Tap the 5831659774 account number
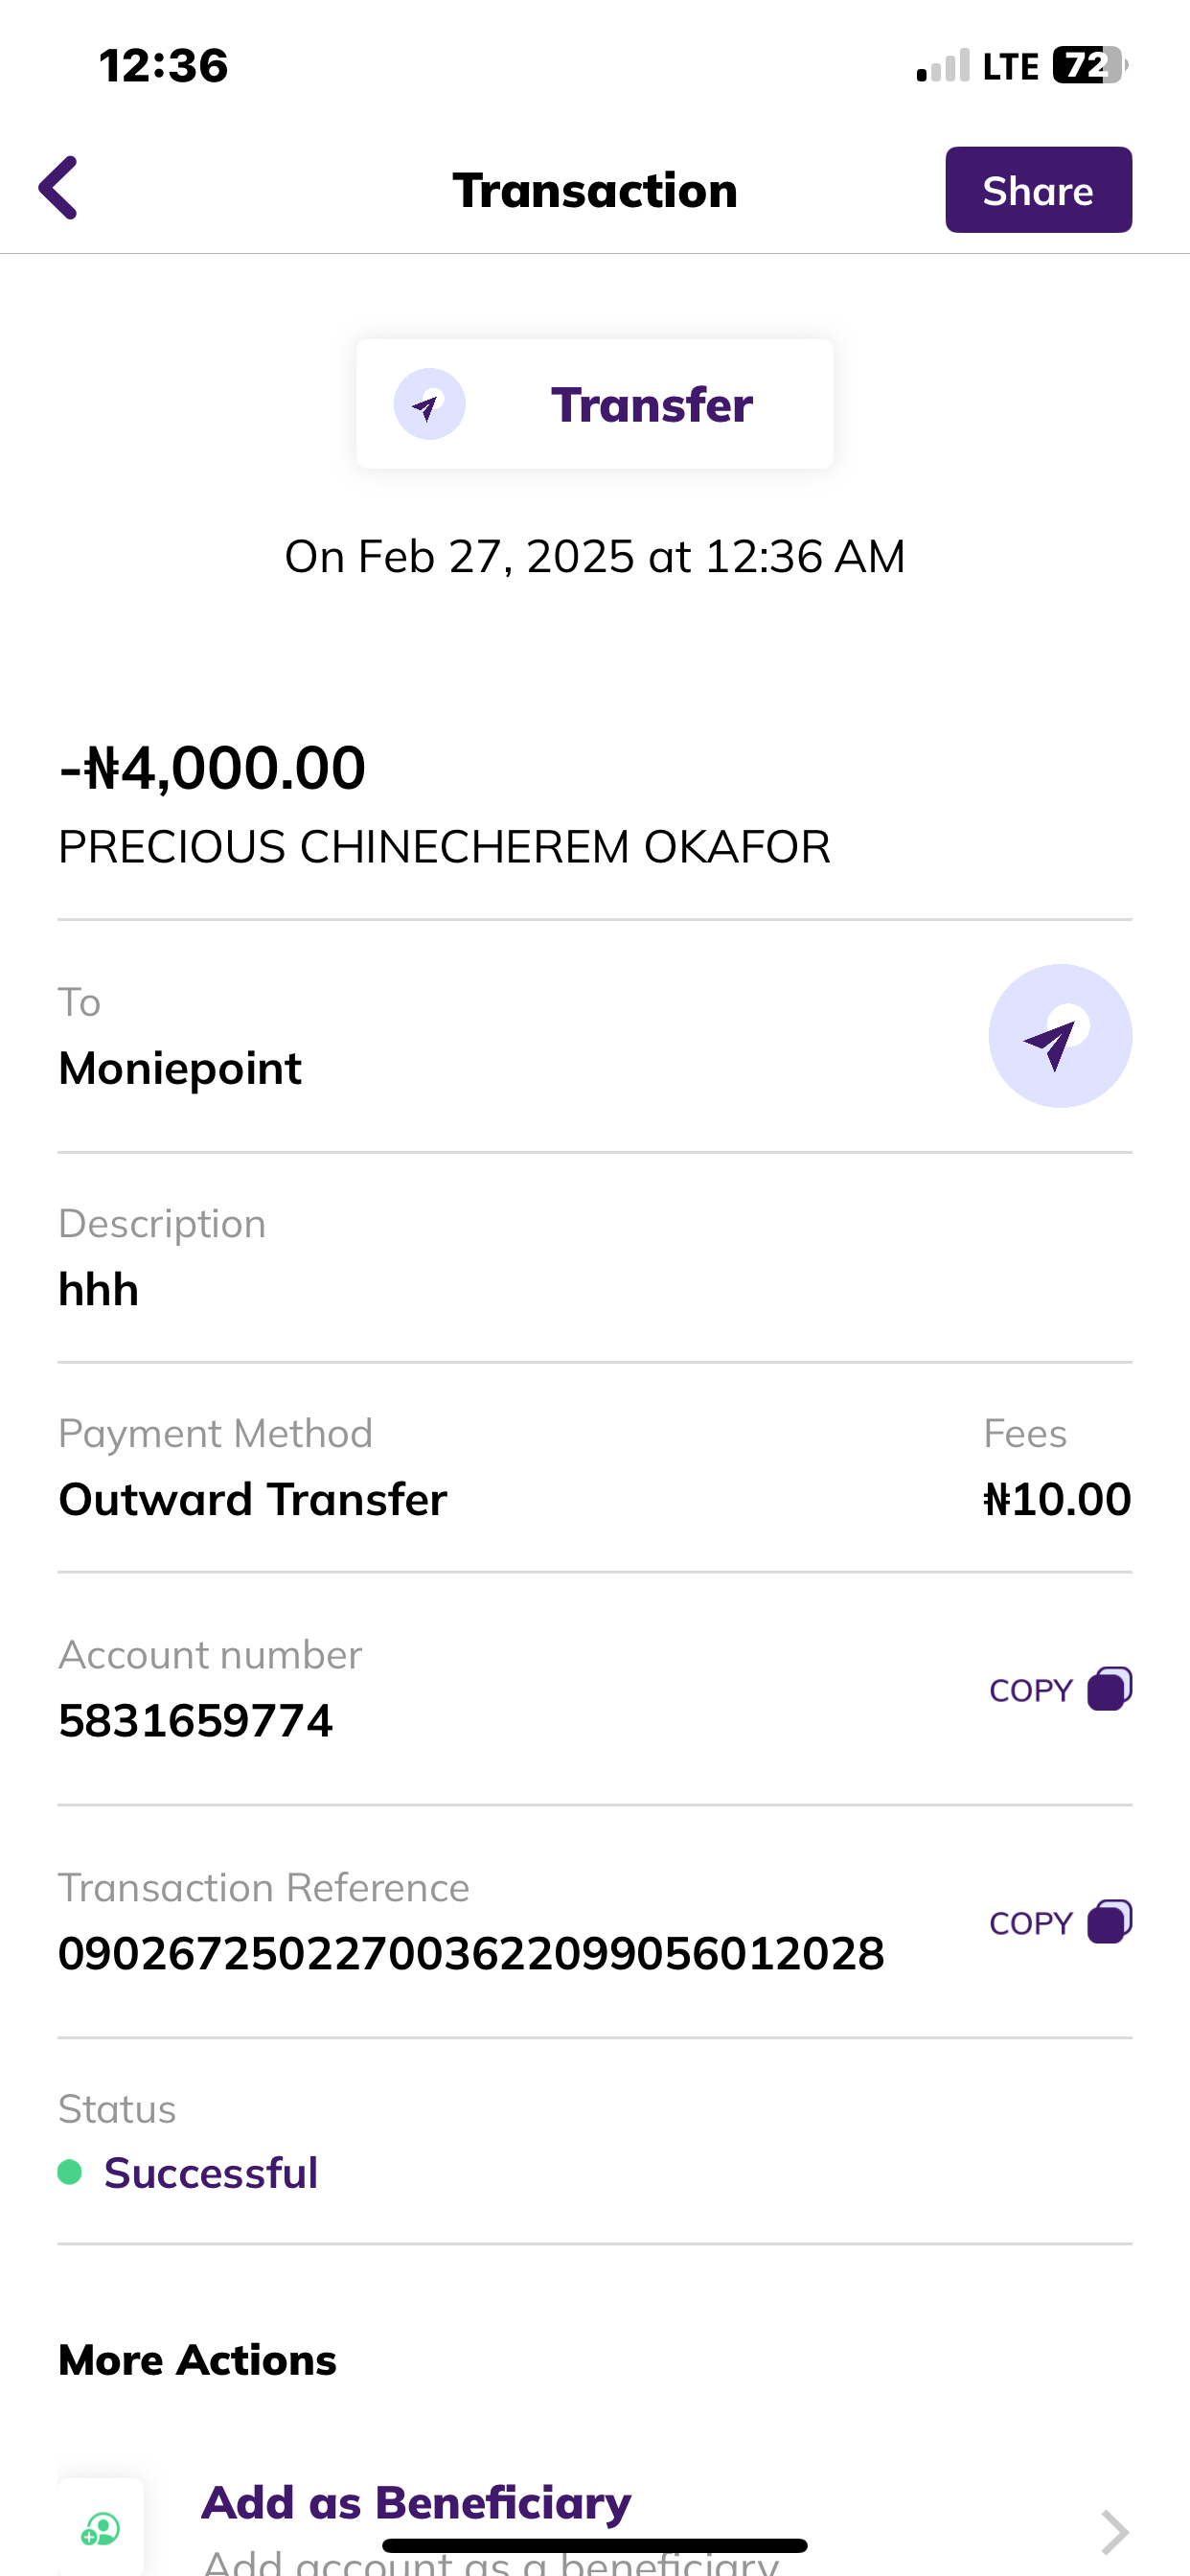The height and width of the screenshot is (2576, 1190). pos(196,1721)
